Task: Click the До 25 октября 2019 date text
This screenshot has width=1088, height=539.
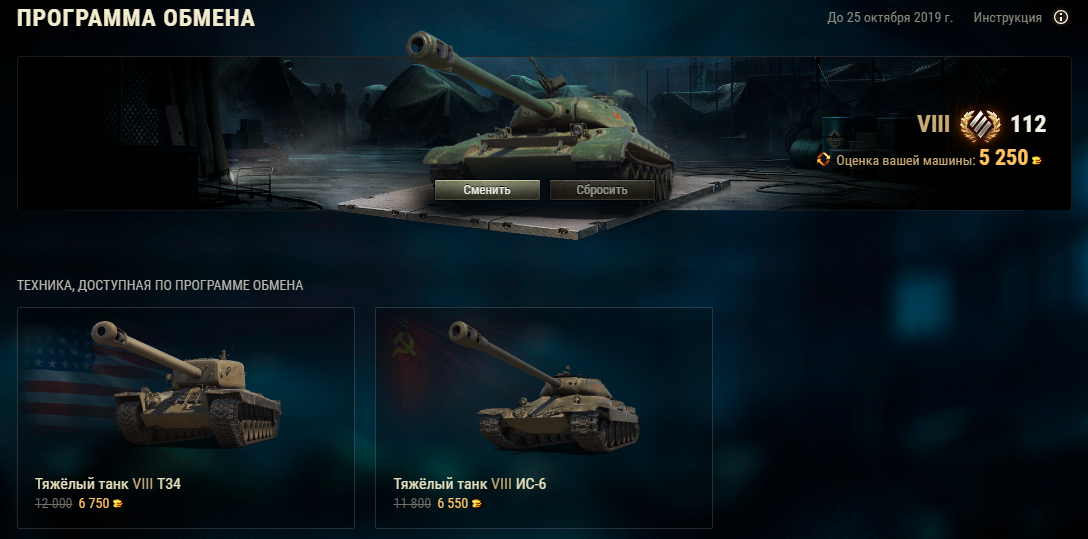Action: click(x=890, y=18)
